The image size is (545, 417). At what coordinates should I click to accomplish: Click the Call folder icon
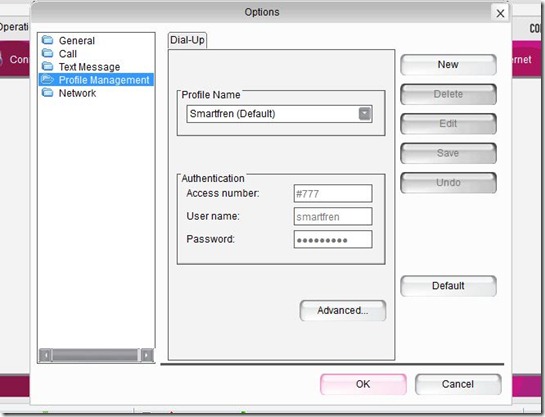click(x=47, y=54)
